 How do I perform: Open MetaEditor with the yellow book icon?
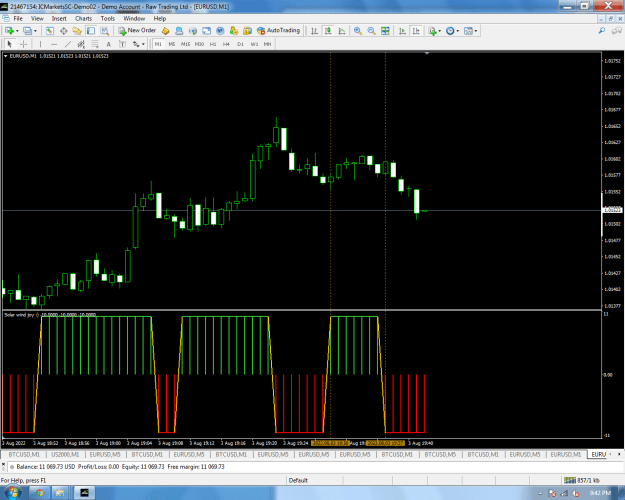point(165,31)
